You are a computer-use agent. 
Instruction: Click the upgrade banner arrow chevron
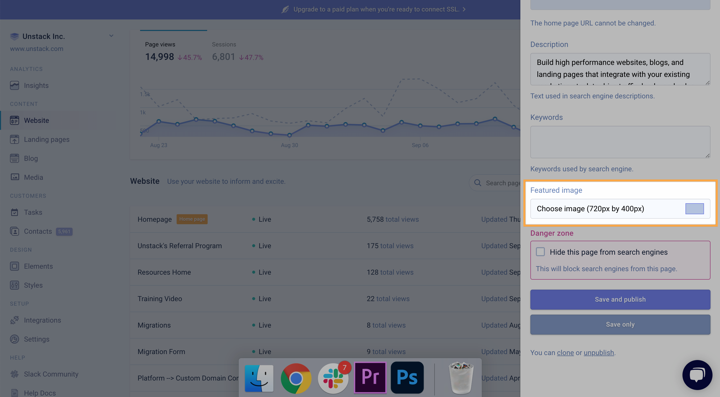point(464,9)
